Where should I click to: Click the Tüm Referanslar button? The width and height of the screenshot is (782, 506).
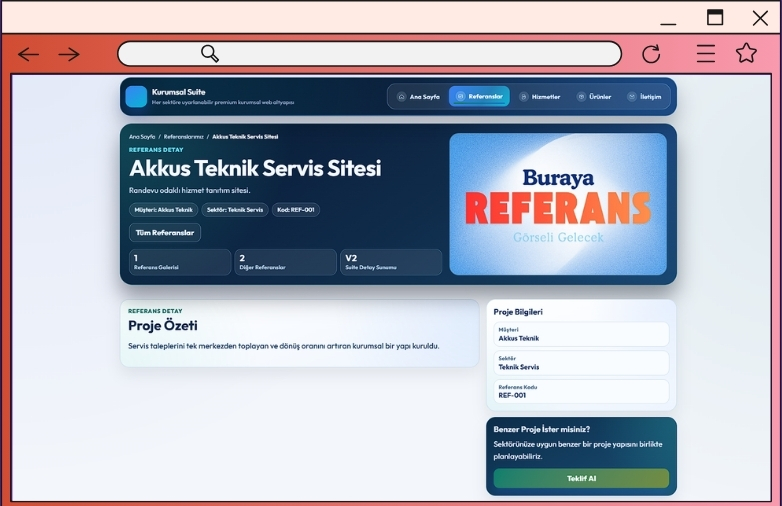[165, 233]
